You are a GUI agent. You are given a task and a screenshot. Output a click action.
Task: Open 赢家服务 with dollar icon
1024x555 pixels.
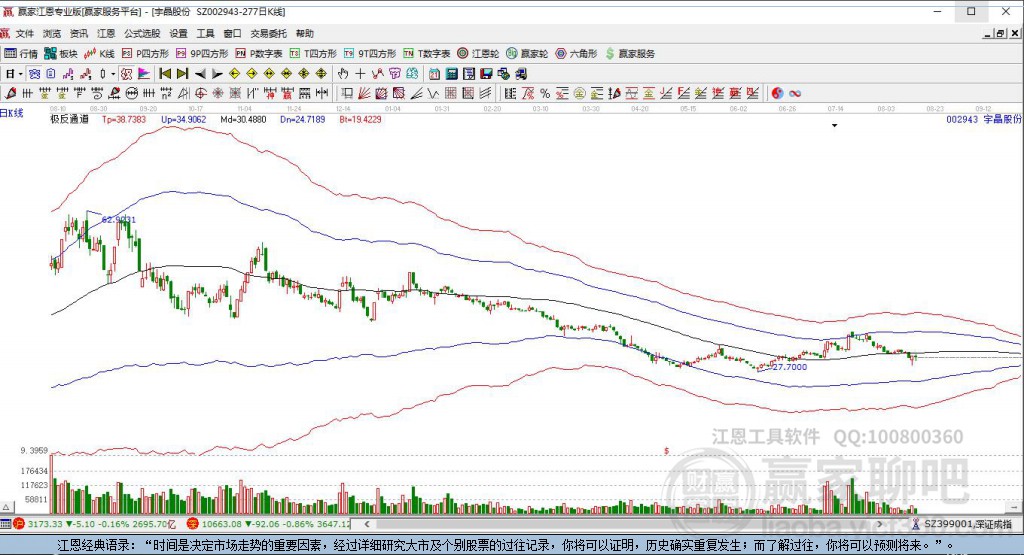point(630,54)
